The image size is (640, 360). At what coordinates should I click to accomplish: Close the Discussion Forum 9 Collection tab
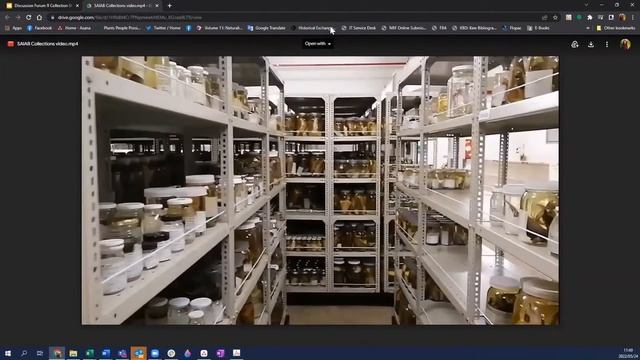[x=77, y=6]
